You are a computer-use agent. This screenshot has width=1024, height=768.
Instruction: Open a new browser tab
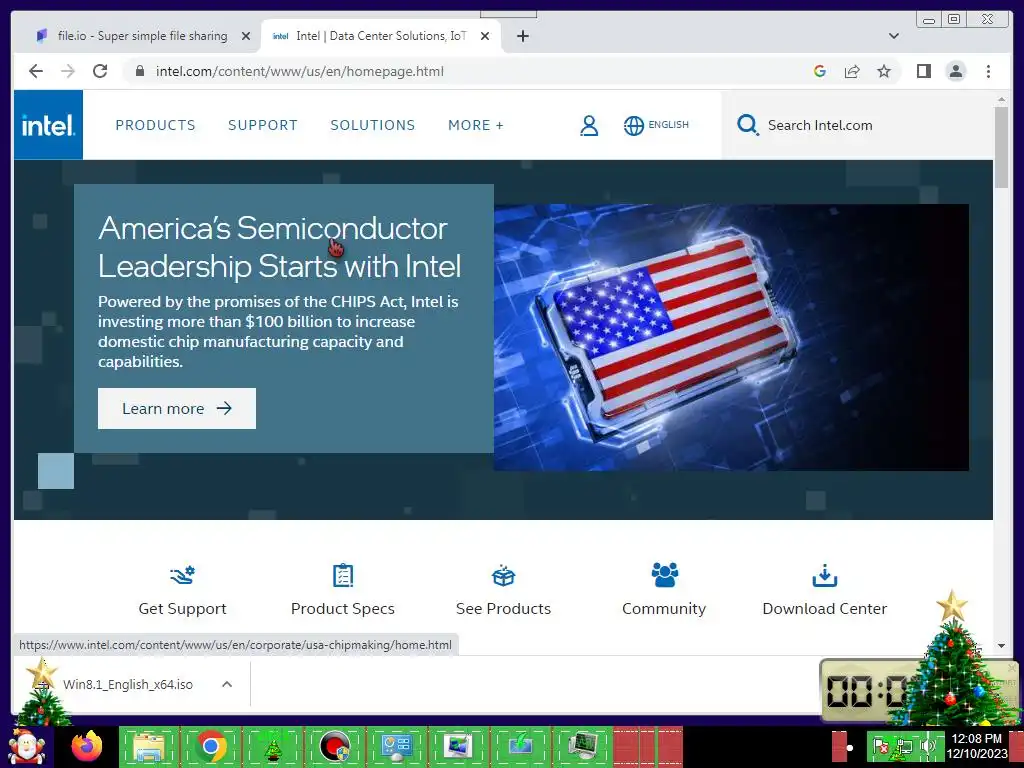[x=522, y=36]
